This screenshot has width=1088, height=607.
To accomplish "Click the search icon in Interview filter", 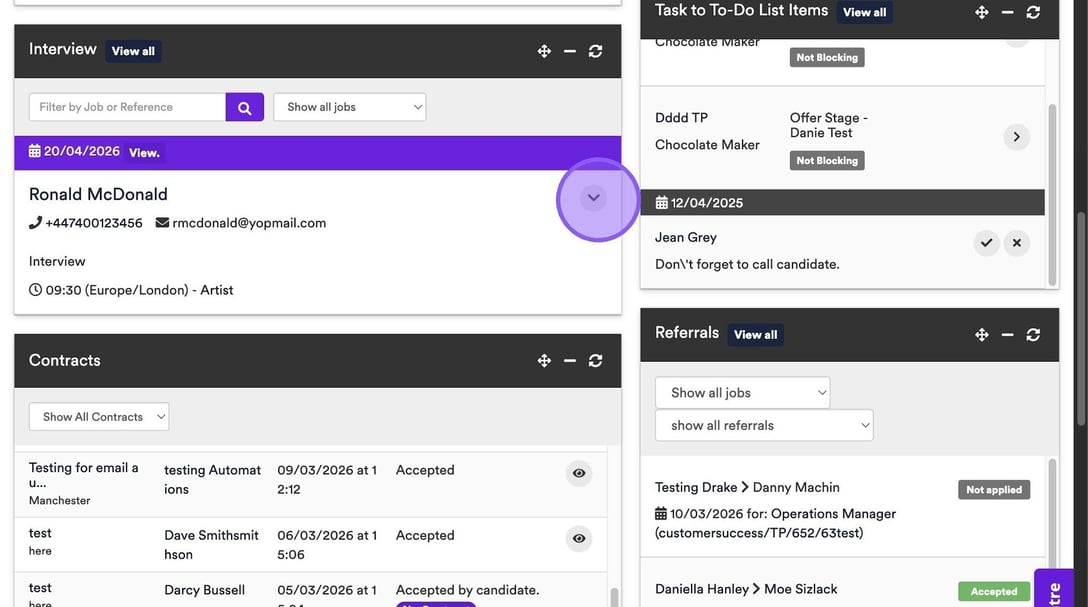I will (244, 108).
